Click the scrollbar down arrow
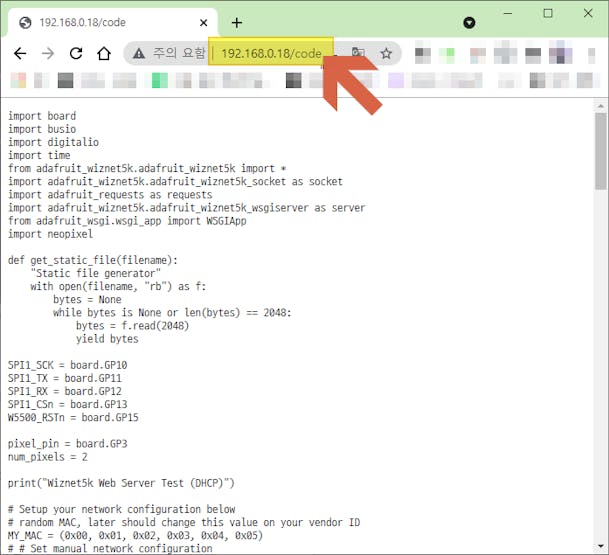This screenshot has height=555, width=609. tap(600, 546)
